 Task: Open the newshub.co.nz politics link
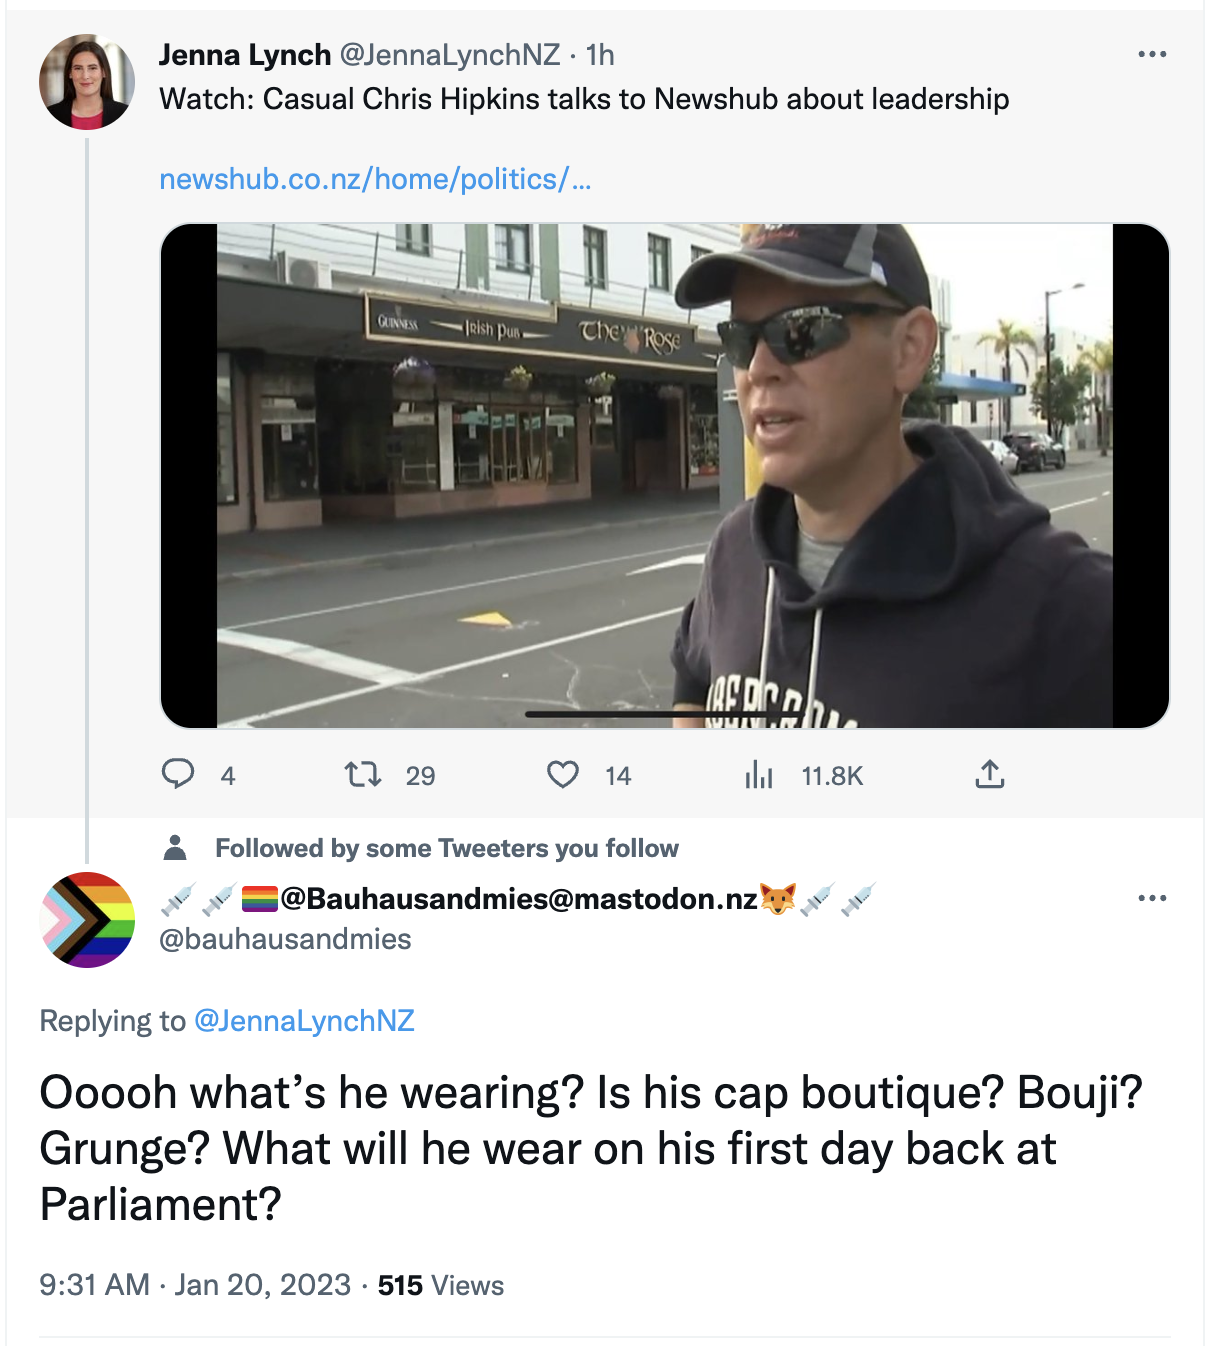[375, 179]
